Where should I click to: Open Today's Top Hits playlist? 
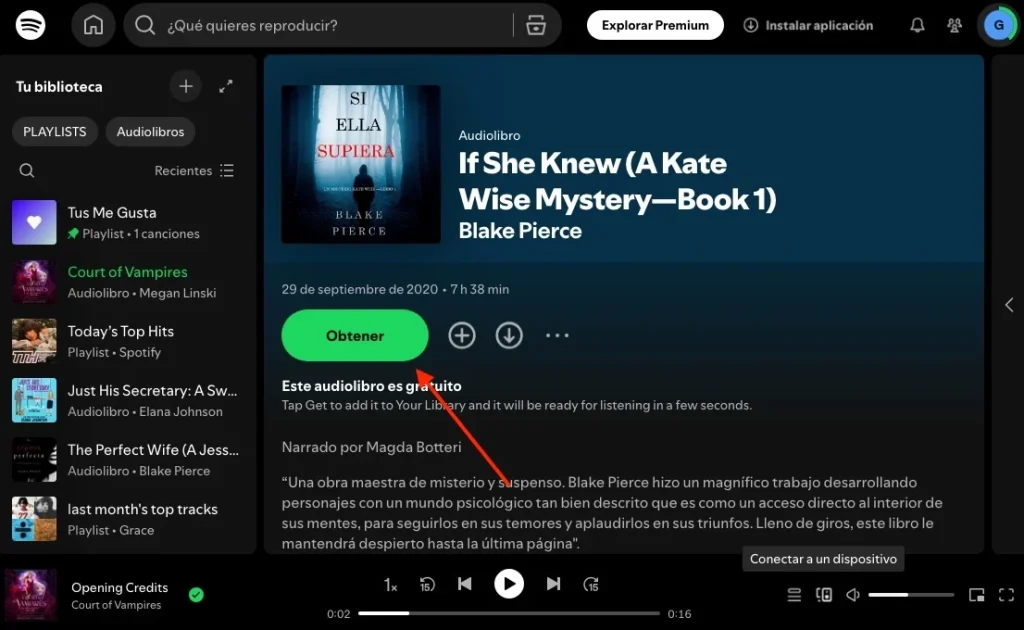[x=127, y=341]
